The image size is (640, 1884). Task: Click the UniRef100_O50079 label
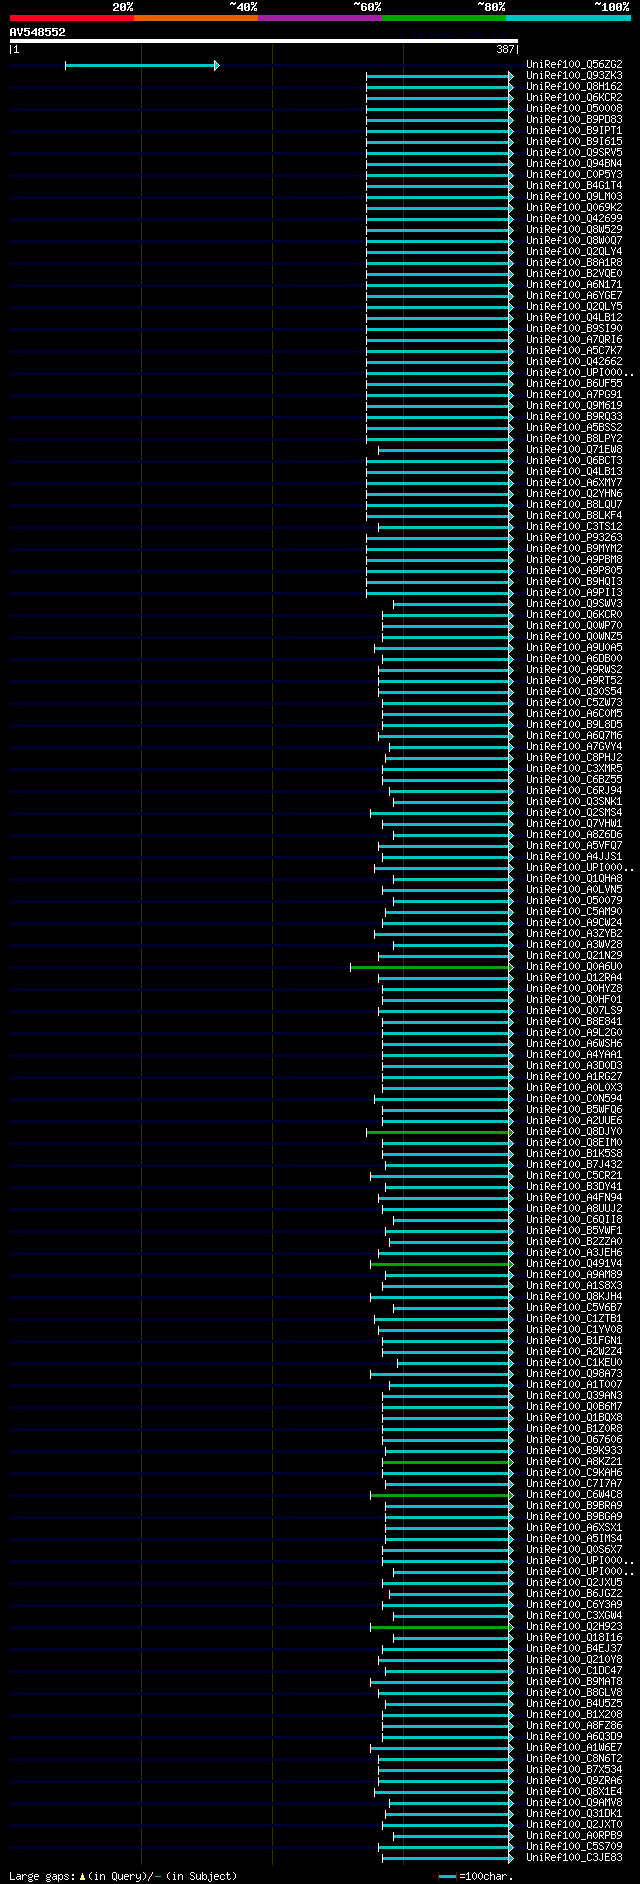point(574,901)
